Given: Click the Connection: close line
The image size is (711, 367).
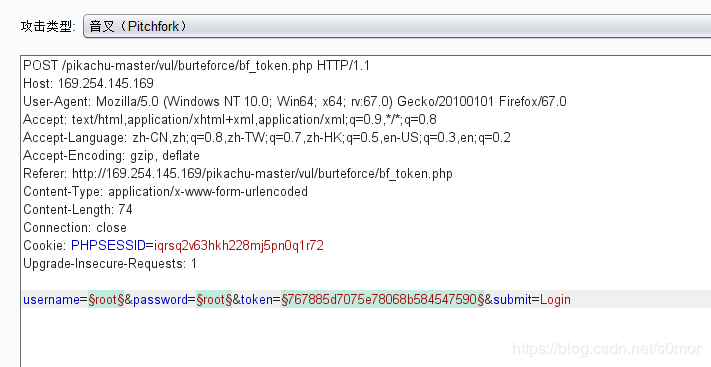Looking at the screenshot, I should tap(75, 227).
